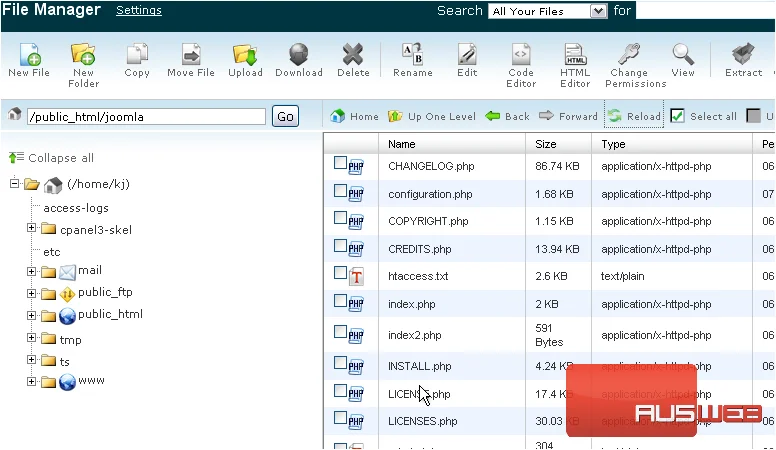Click Select all
Image resolution: width=776 pixels, height=450 pixels.
tap(703, 116)
